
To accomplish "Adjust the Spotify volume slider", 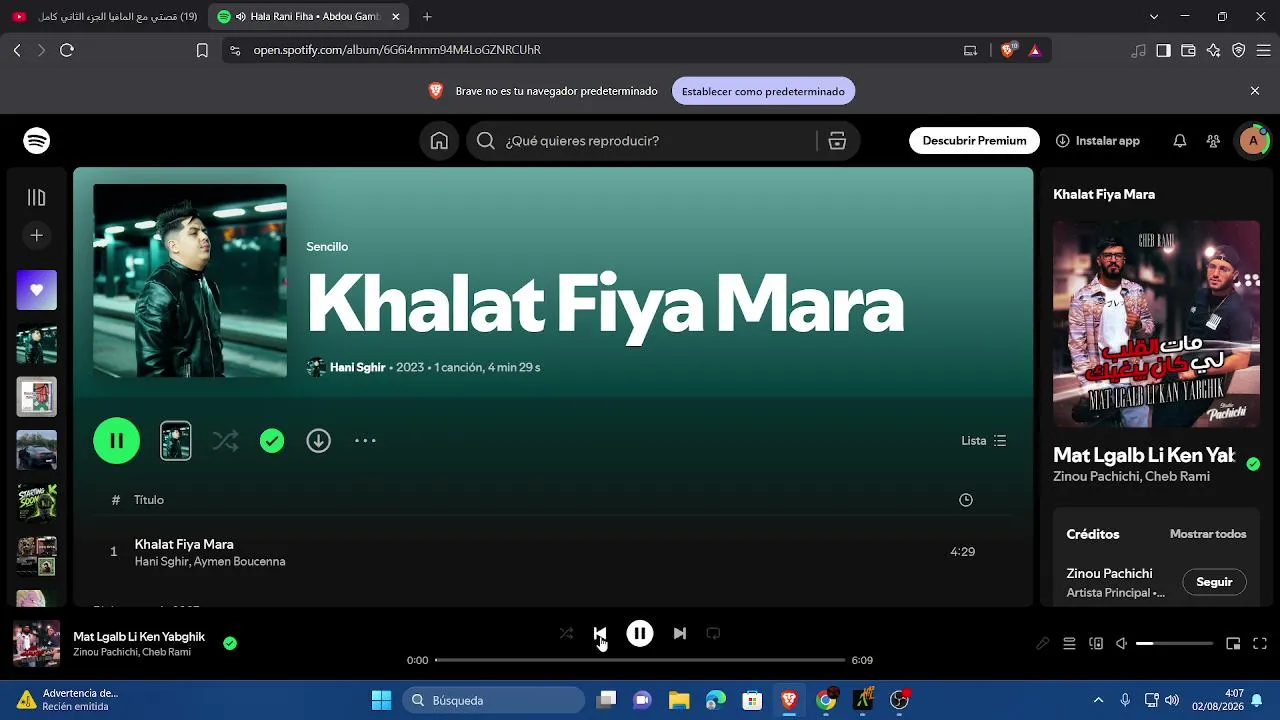I will [1174, 644].
